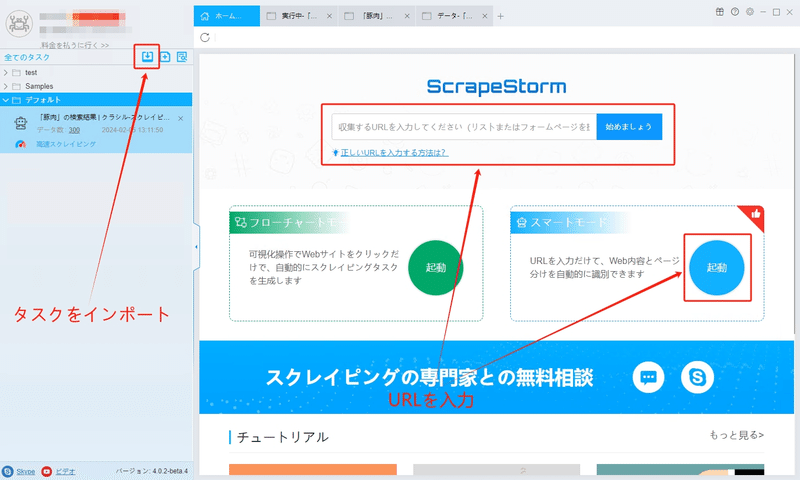This screenshot has width=800, height=480.
Task: Click the thumbs-up badge on Smart Mode card
Action: coord(755,214)
